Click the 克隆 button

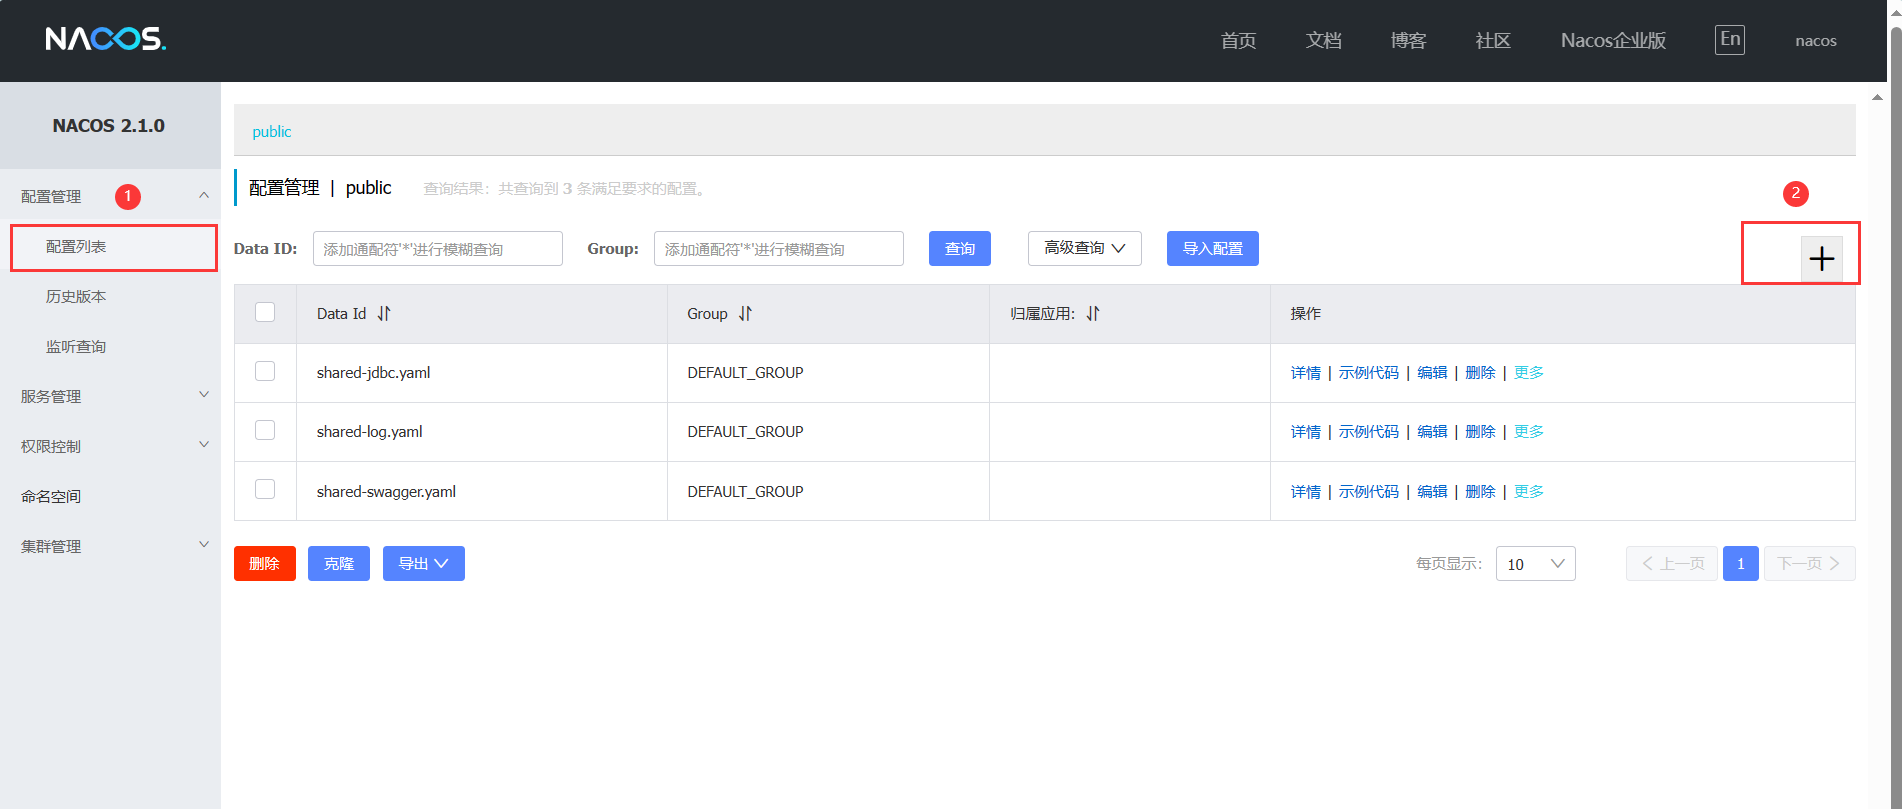[x=339, y=564]
